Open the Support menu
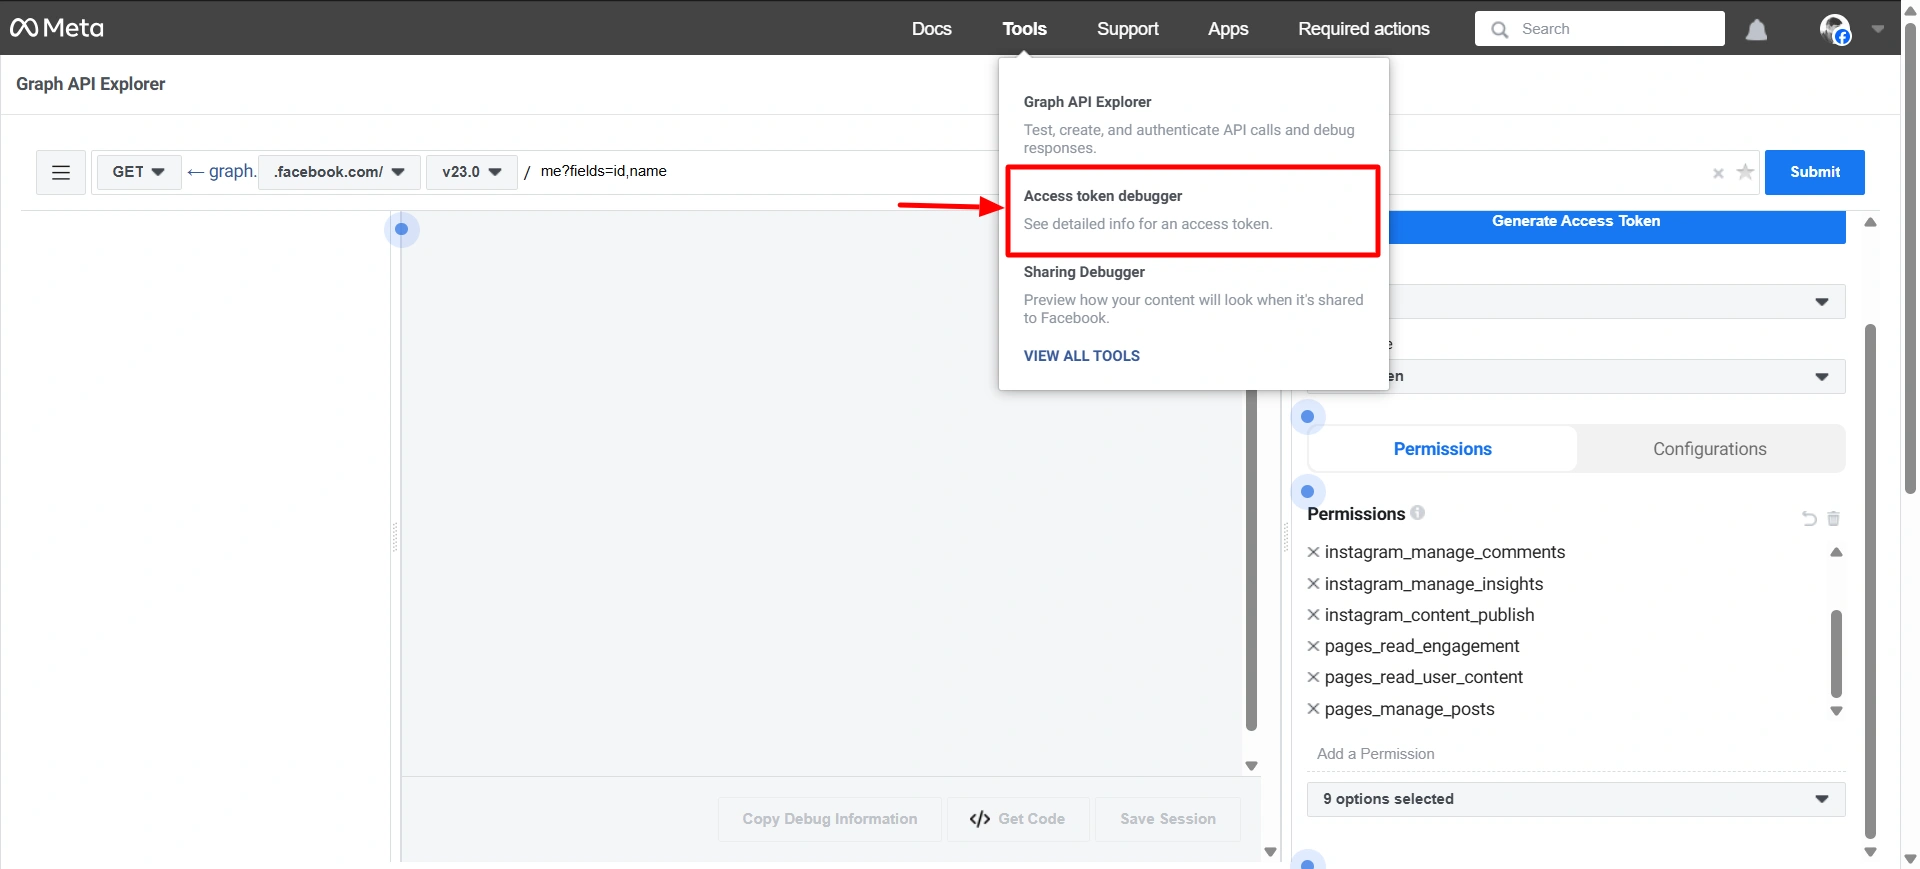 pos(1127,29)
